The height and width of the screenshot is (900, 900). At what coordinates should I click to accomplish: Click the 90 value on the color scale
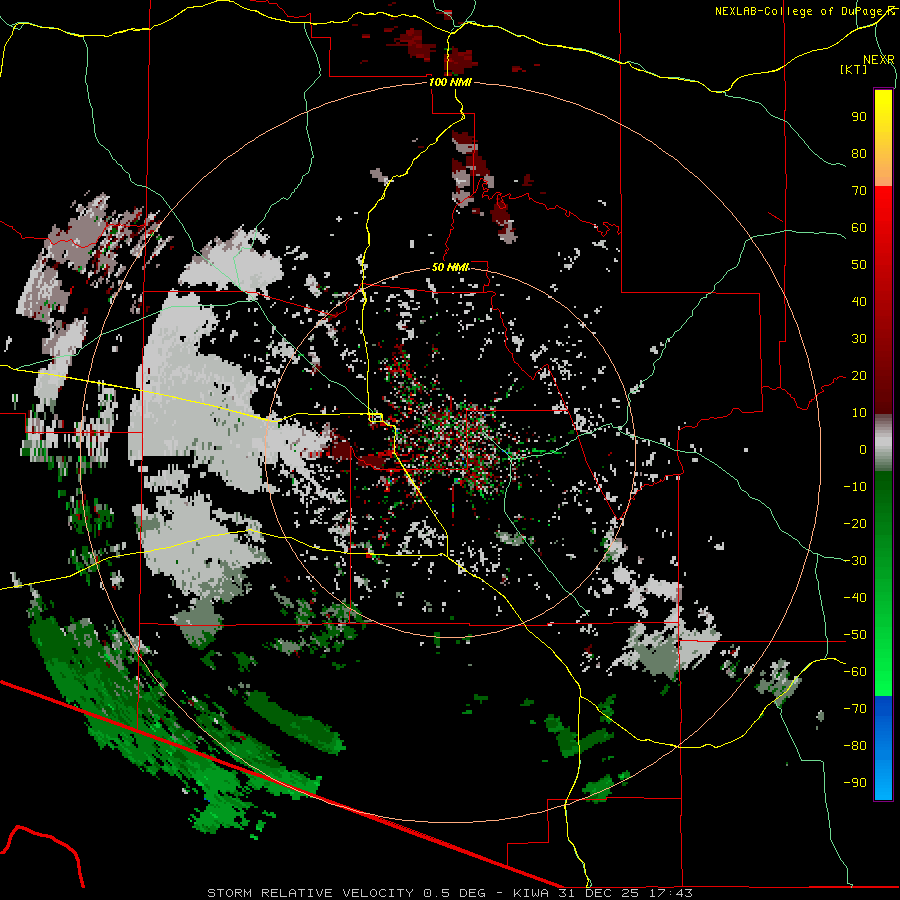coord(859,117)
